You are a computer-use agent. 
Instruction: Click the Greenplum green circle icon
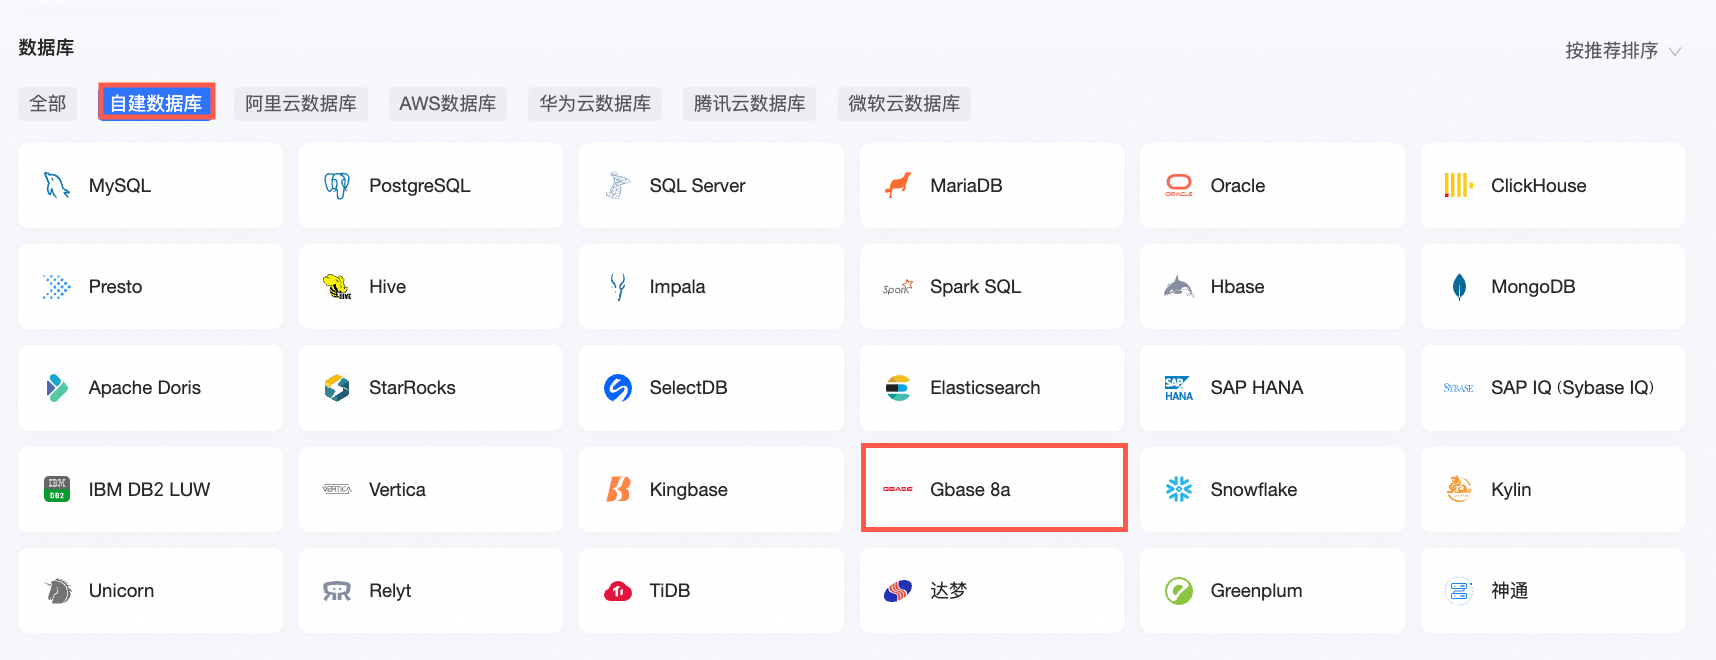[x=1179, y=591]
